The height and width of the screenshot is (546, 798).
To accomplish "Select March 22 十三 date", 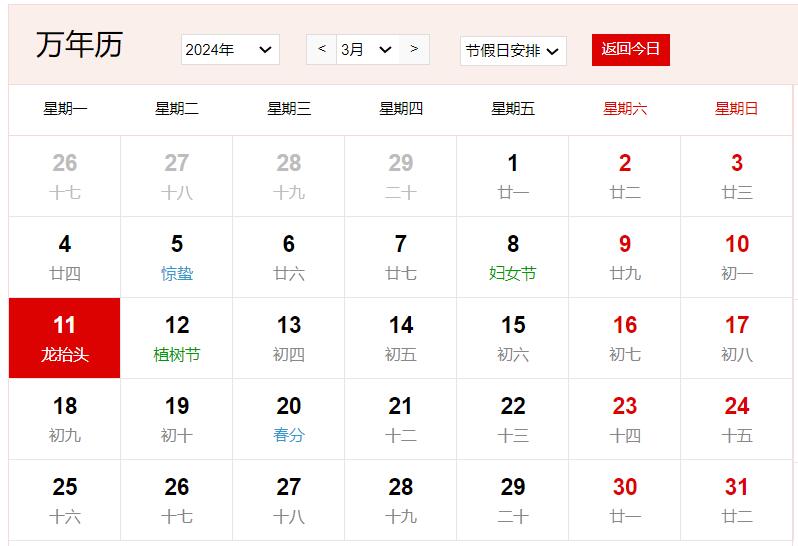I will coord(513,419).
